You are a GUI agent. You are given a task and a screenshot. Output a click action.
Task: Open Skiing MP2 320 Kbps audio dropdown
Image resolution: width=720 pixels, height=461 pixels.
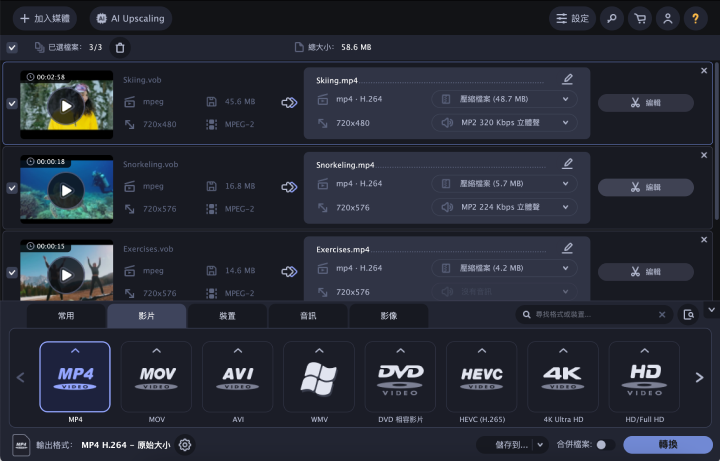[x=504, y=123]
